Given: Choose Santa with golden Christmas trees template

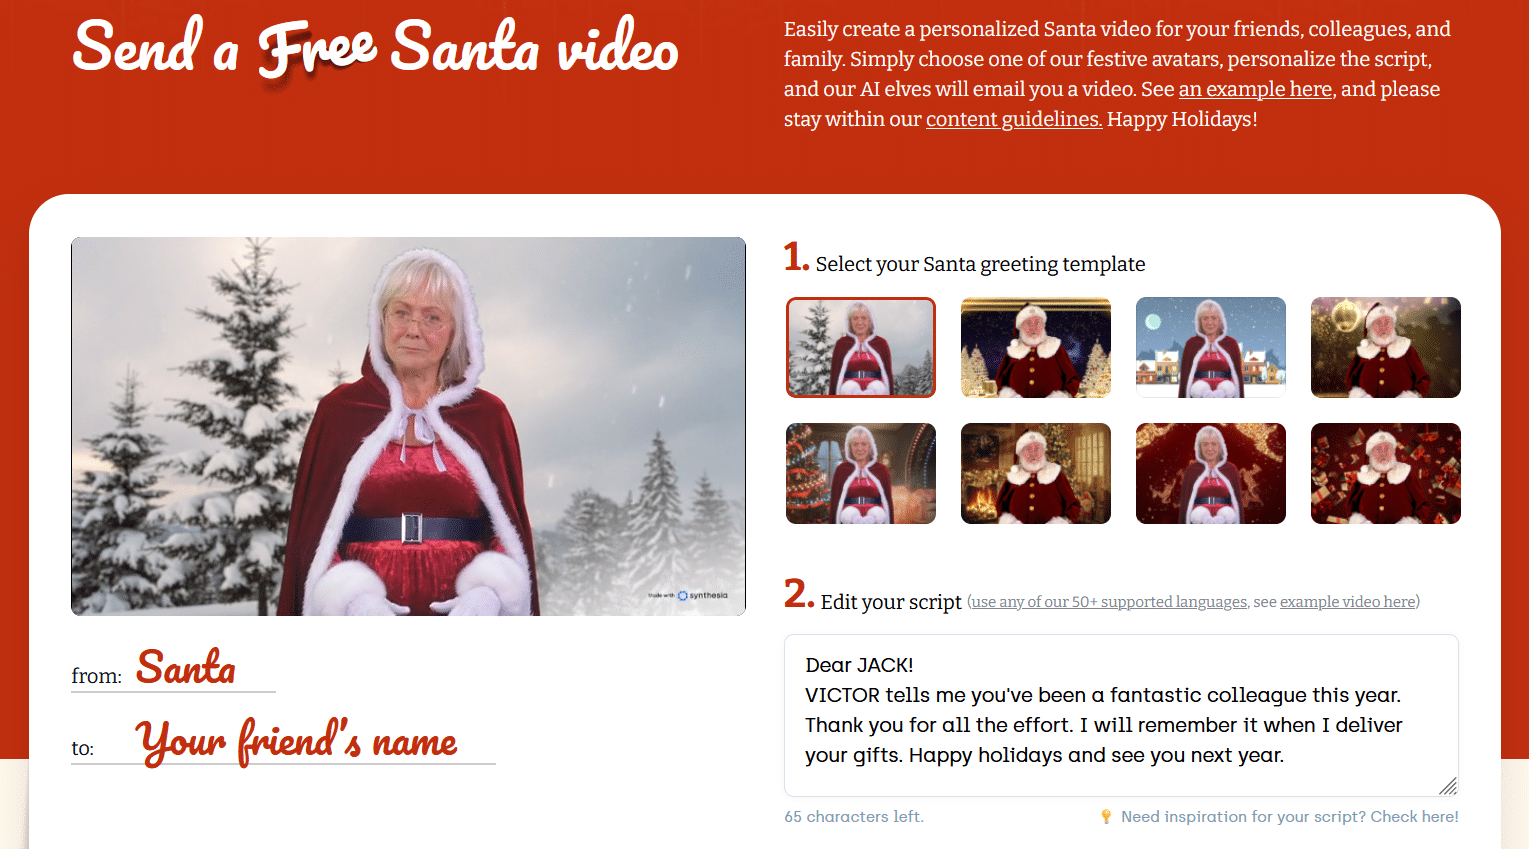Looking at the screenshot, I should pos(1036,347).
